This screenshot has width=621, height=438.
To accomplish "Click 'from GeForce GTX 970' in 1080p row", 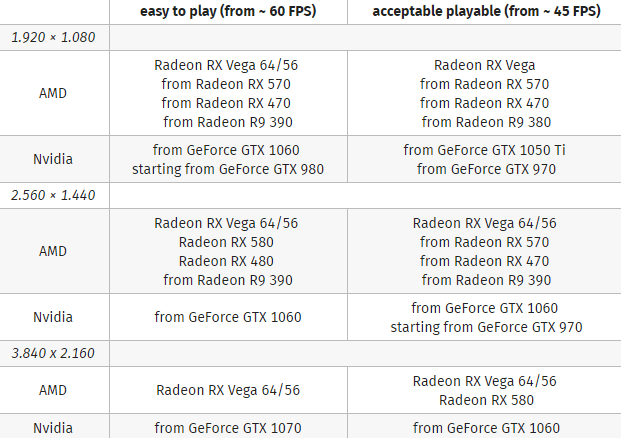I will tap(486, 169).
